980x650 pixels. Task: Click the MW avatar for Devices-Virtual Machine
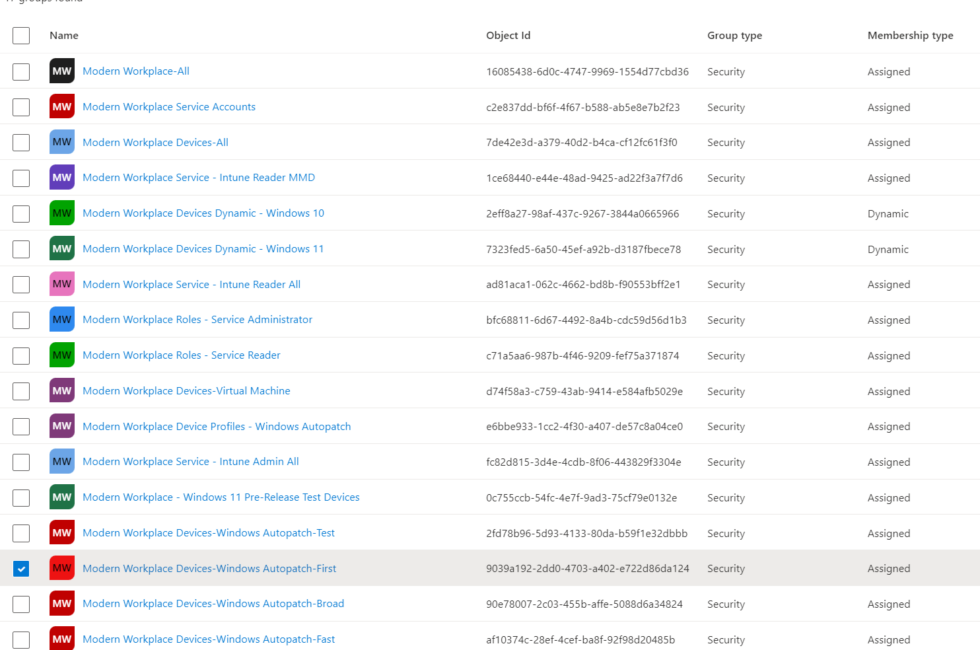(62, 391)
